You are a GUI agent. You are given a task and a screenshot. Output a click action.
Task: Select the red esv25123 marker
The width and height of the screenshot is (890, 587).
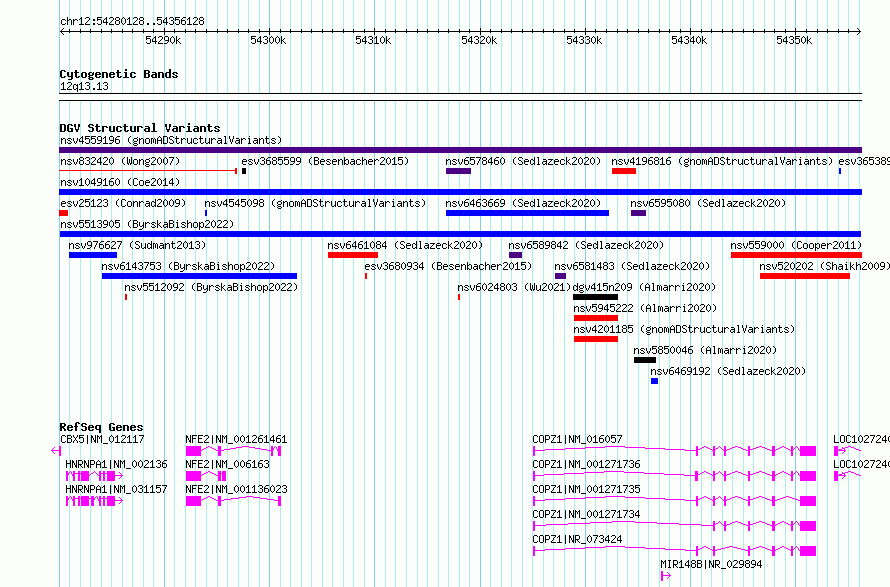coord(64,213)
